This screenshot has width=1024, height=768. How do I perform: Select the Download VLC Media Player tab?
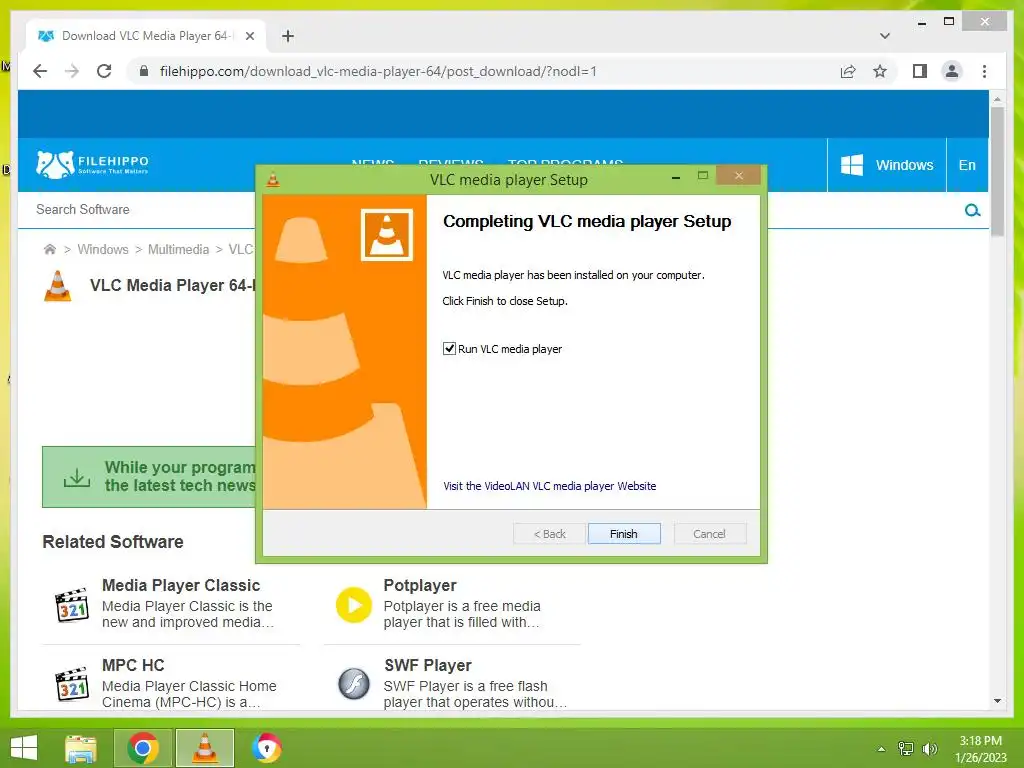(x=146, y=36)
